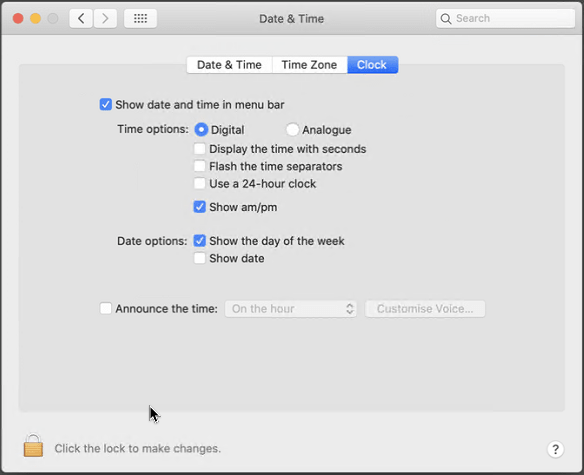
Task: Click the red close window button
Action: coord(18,18)
